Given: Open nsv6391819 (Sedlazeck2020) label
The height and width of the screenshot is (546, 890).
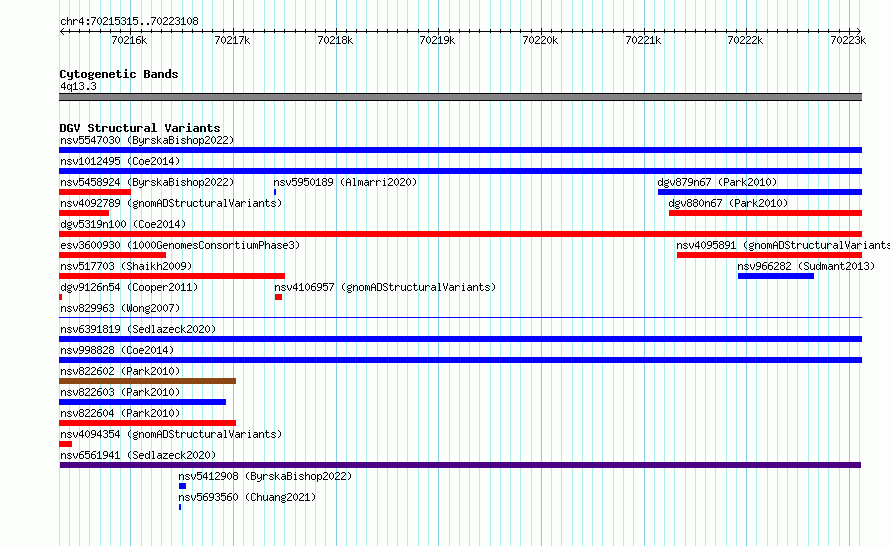Looking at the screenshot, I should coord(138,329).
